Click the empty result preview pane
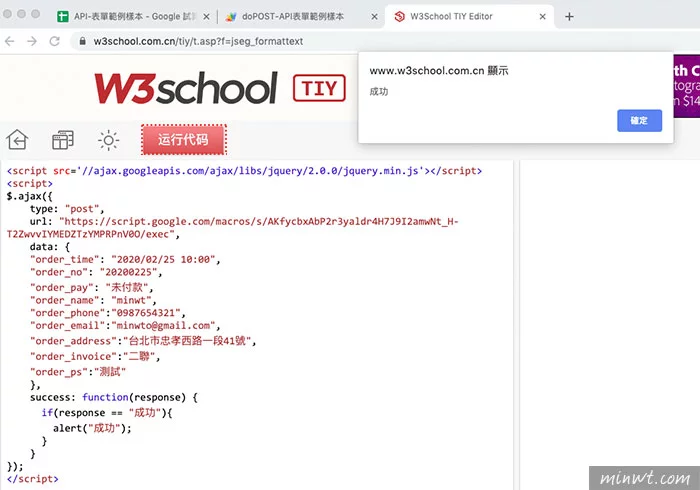The height and width of the screenshot is (490, 700). [610, 325]
